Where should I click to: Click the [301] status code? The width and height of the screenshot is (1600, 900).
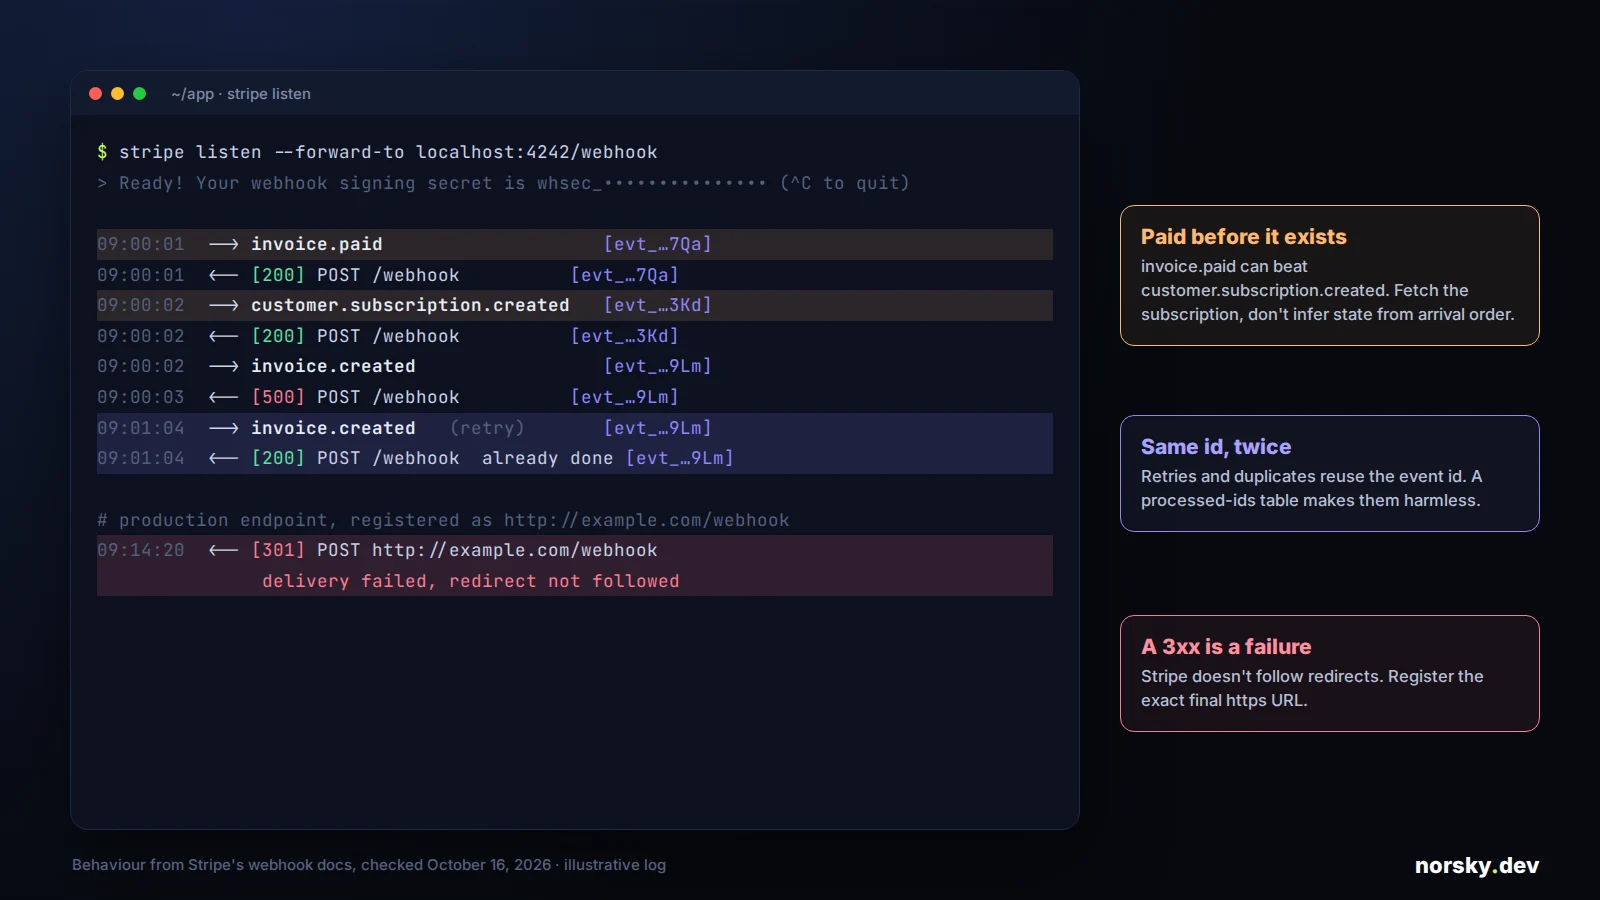[278, 550]
